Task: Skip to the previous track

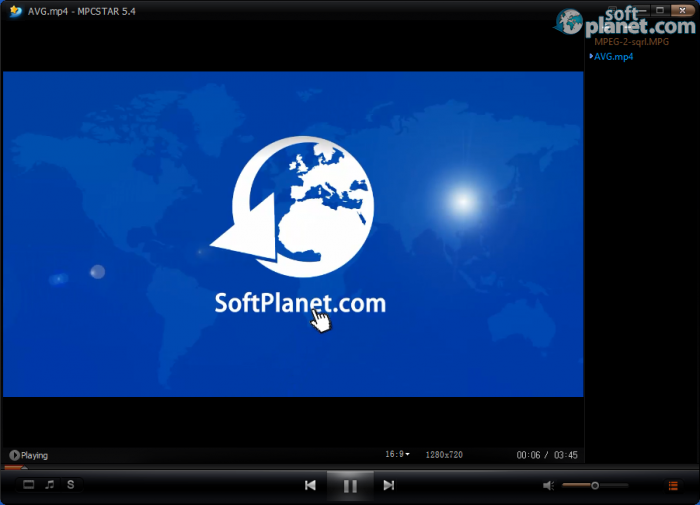Action: pyautogui.click(x=310, y=485)
